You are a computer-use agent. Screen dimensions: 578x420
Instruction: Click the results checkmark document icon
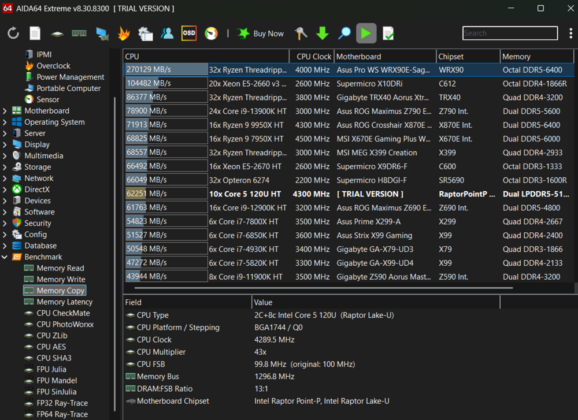click(x=388, y=34)
